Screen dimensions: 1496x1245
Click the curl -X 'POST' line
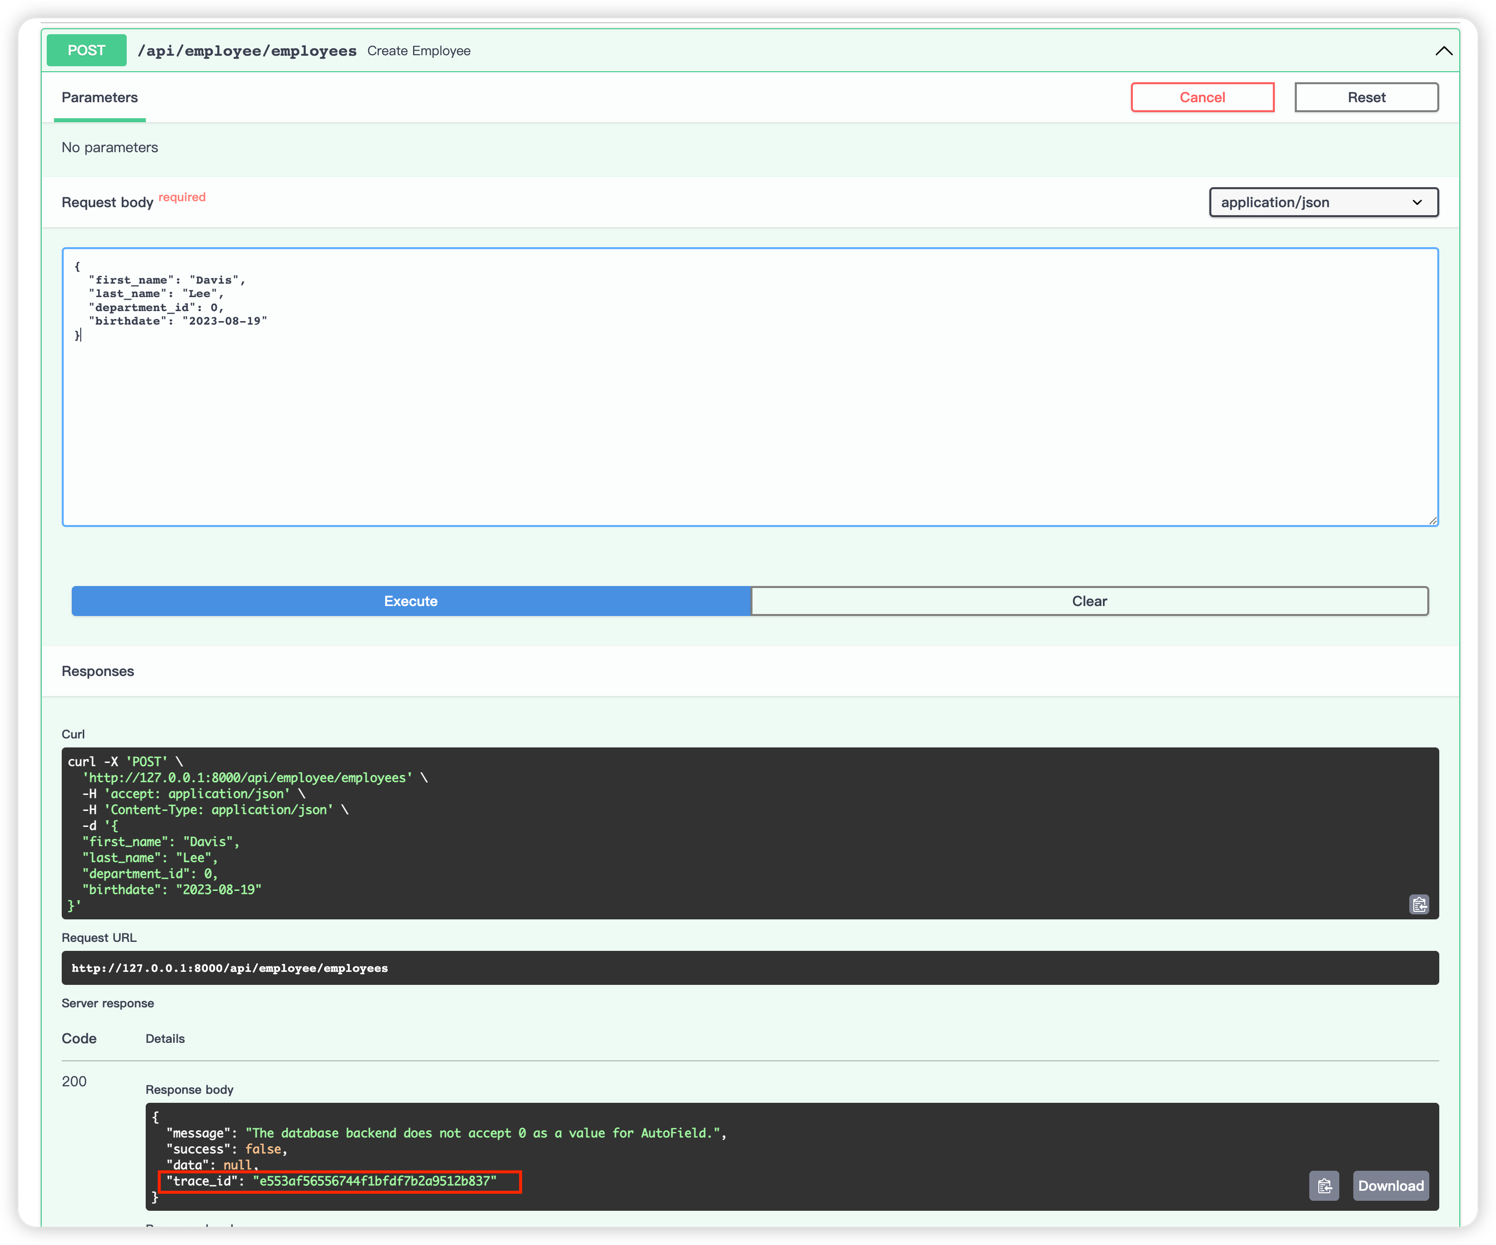pos(126,762)
